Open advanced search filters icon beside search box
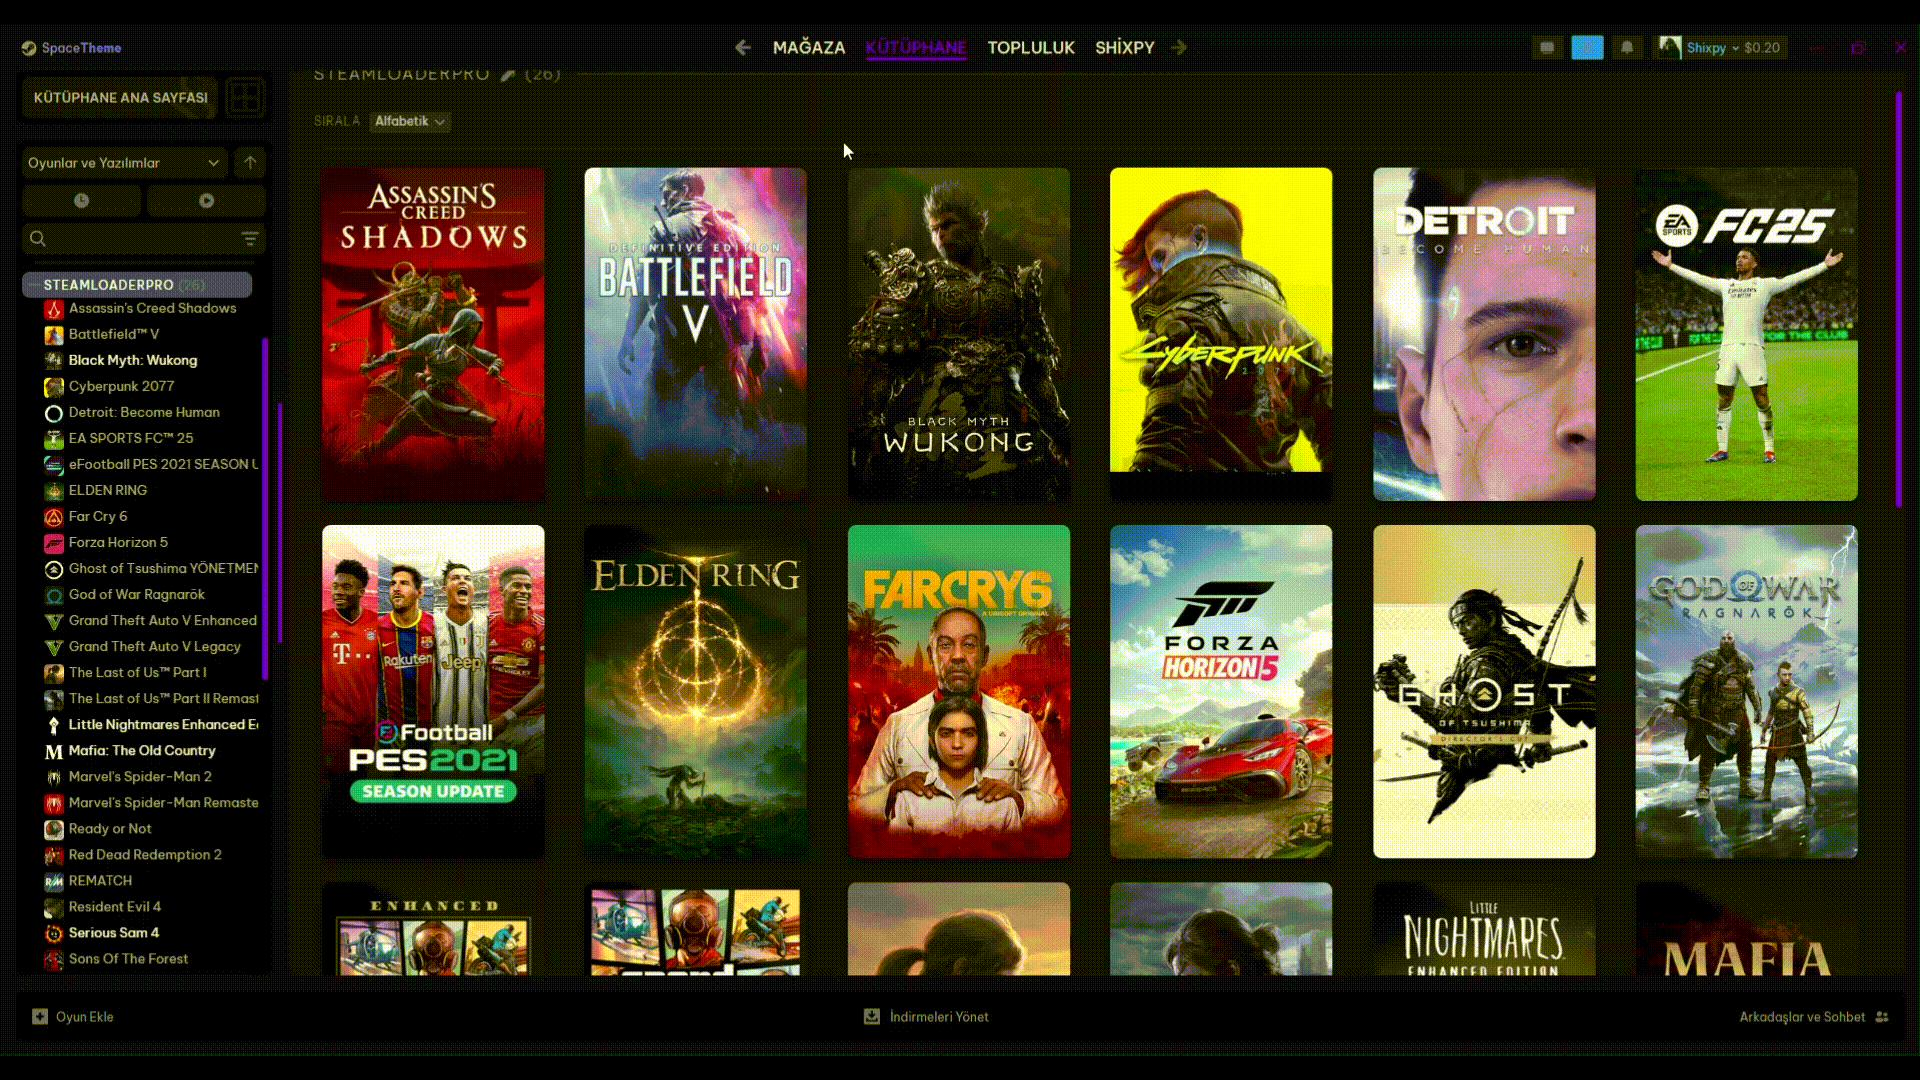 [249, 239]
